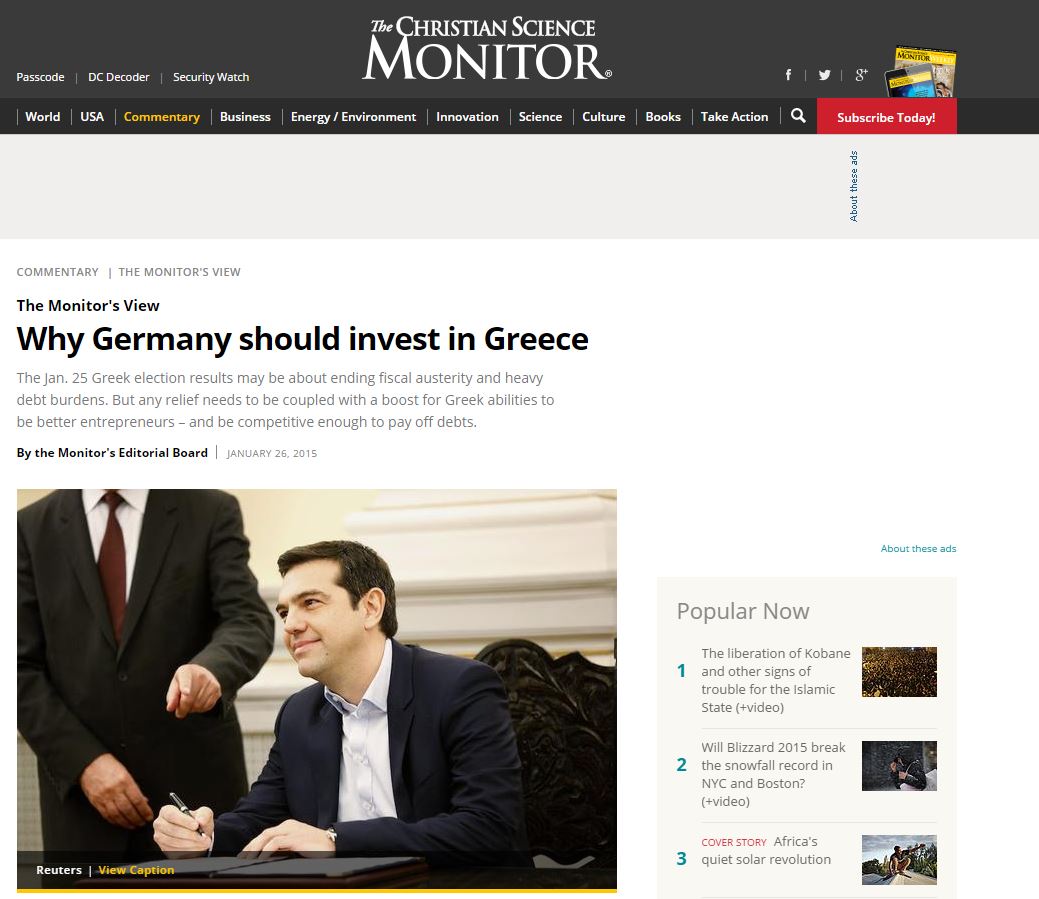Screen dimensions: 1039x899
Task: Open the Facebook social icon
Action: [x=788, y=75]
